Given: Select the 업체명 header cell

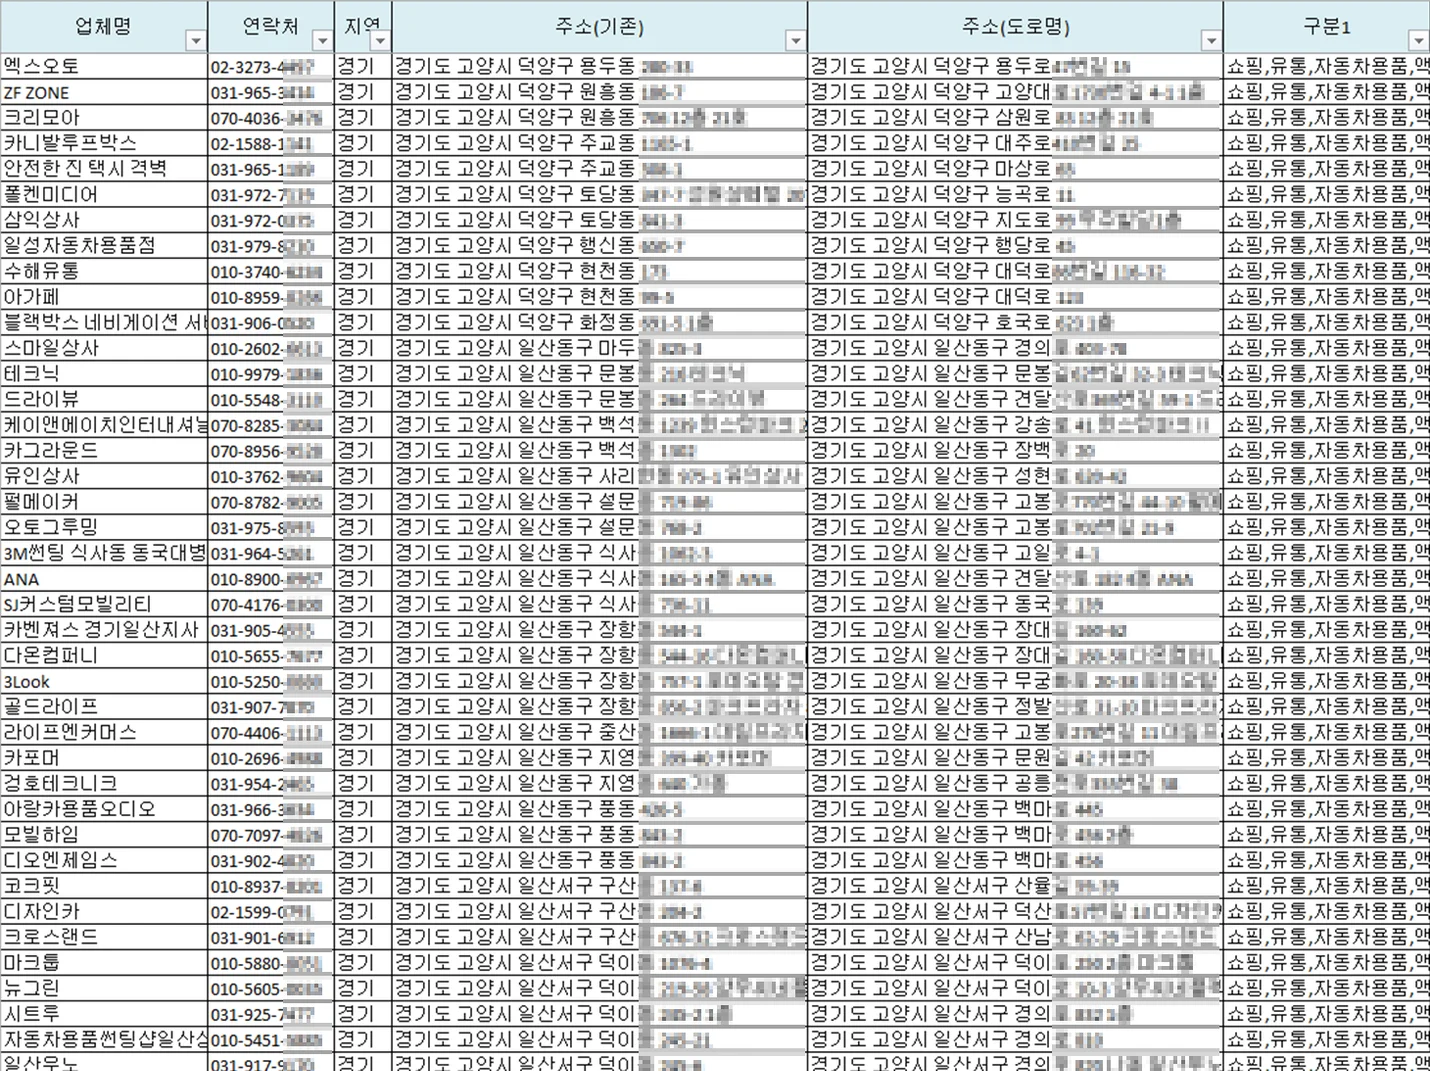Looking at the screenshot, I should tap(104, 27).
